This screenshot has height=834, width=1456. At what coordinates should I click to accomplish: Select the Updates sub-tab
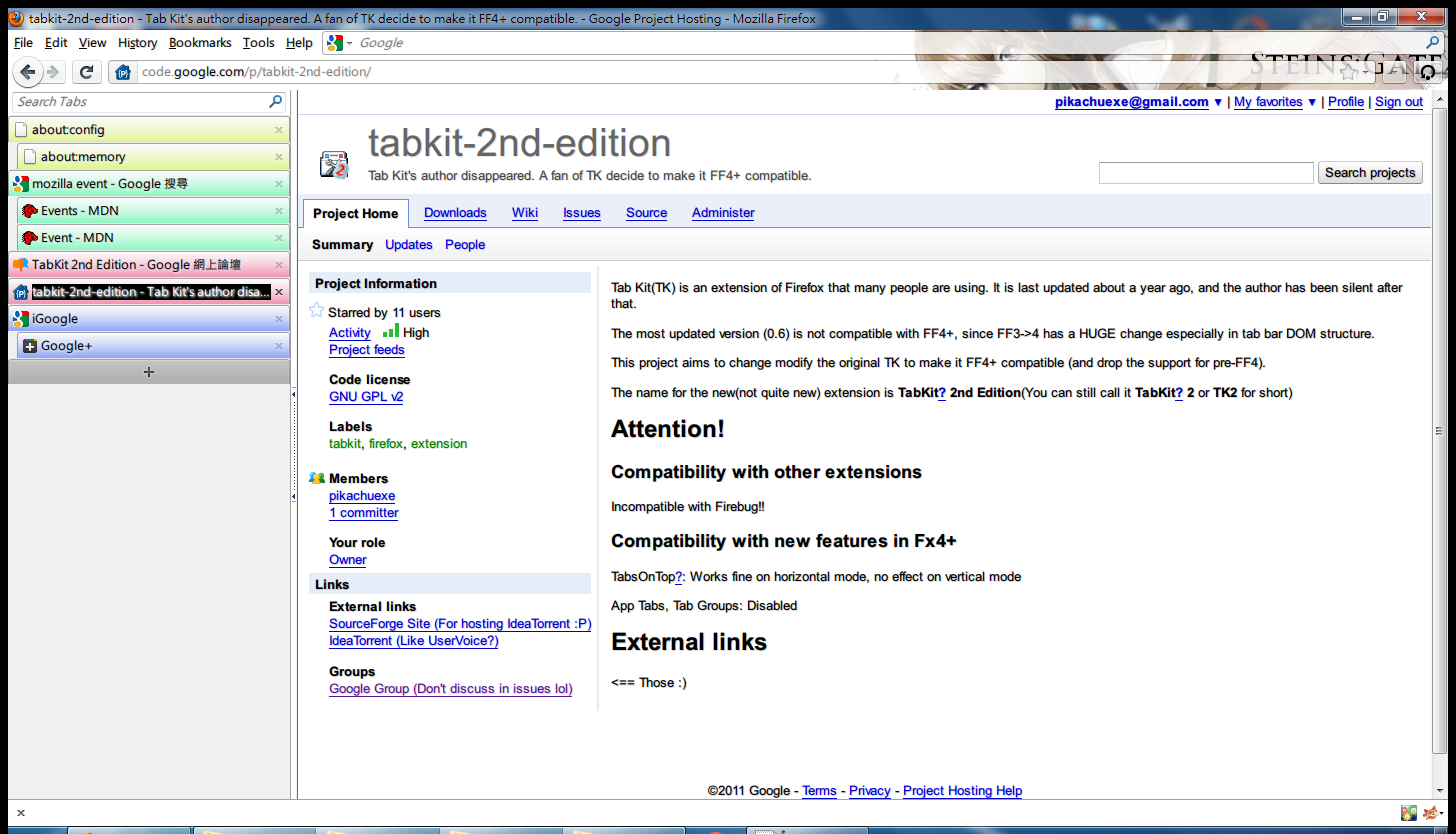(409, 245)
